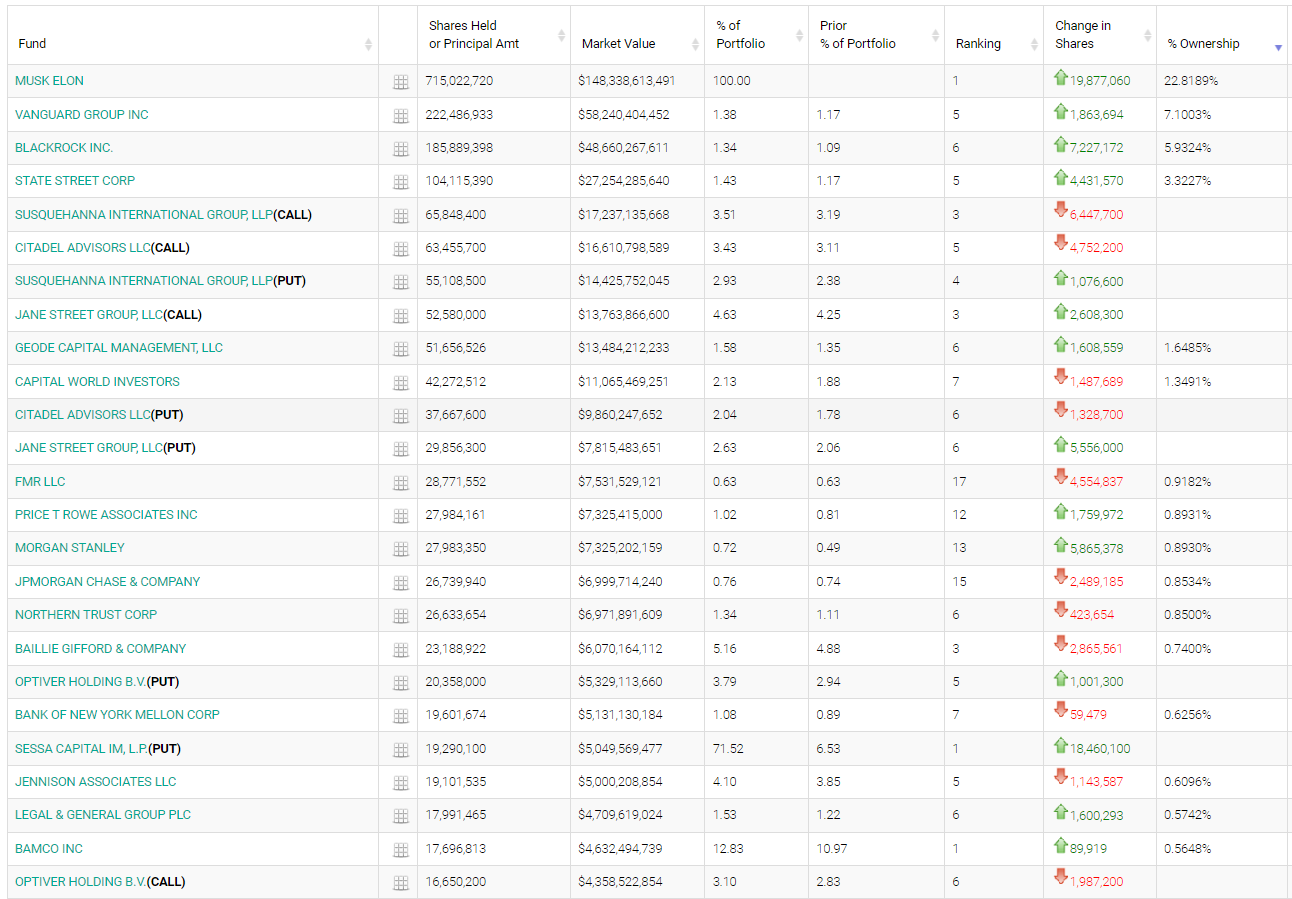Screen dimensions: 1292x899
Task: Open SUSQUEHANNA INTERNATIONAL GROUP, LLP(CALL) link
Action: (x=163, y=215)
